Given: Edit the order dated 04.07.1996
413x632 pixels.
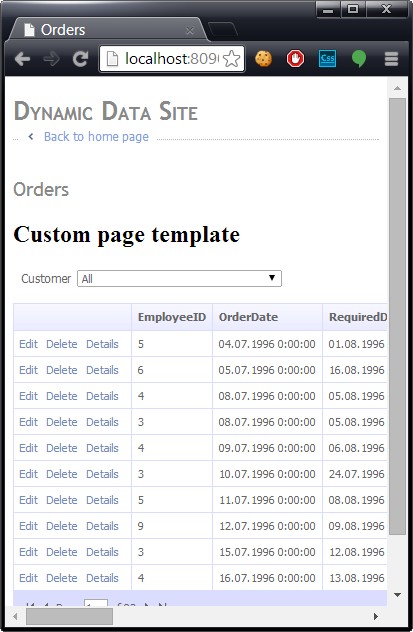Looking at the screenshot, I should [29, 344].
